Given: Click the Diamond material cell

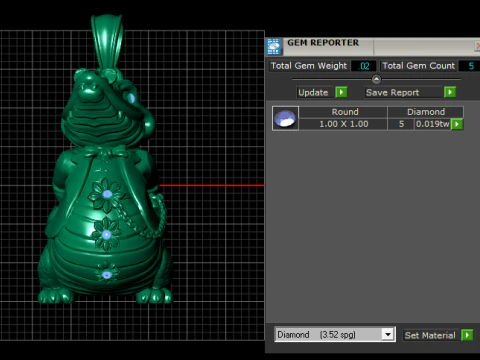Looking at the screenshot, I should coord(425,112).
